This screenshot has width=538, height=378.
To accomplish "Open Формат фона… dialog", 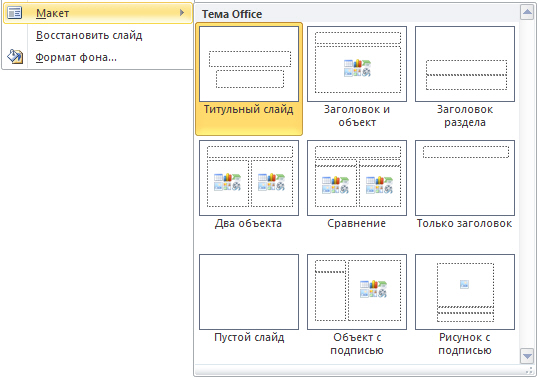I will [98, 57].
